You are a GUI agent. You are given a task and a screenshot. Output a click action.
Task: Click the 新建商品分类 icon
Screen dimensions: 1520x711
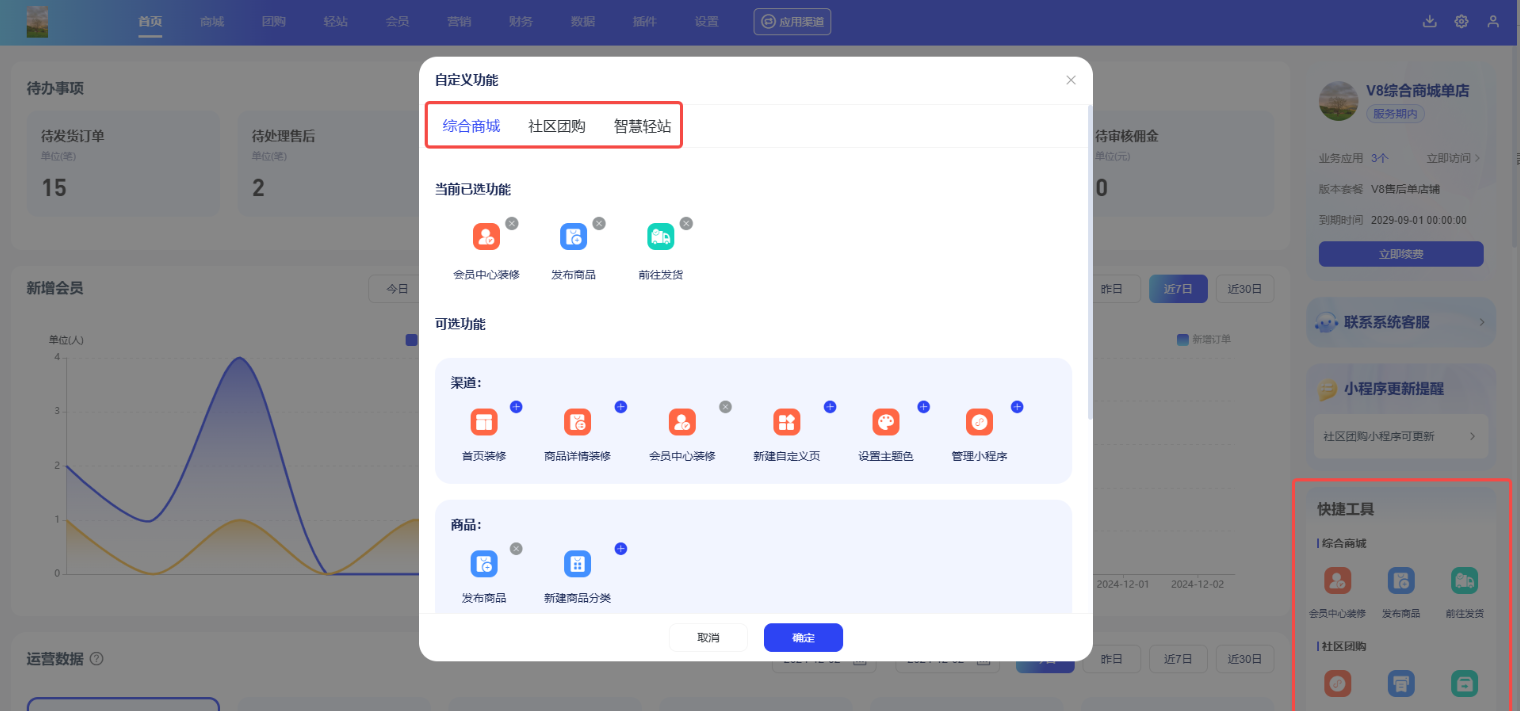[x=577, y=564]
